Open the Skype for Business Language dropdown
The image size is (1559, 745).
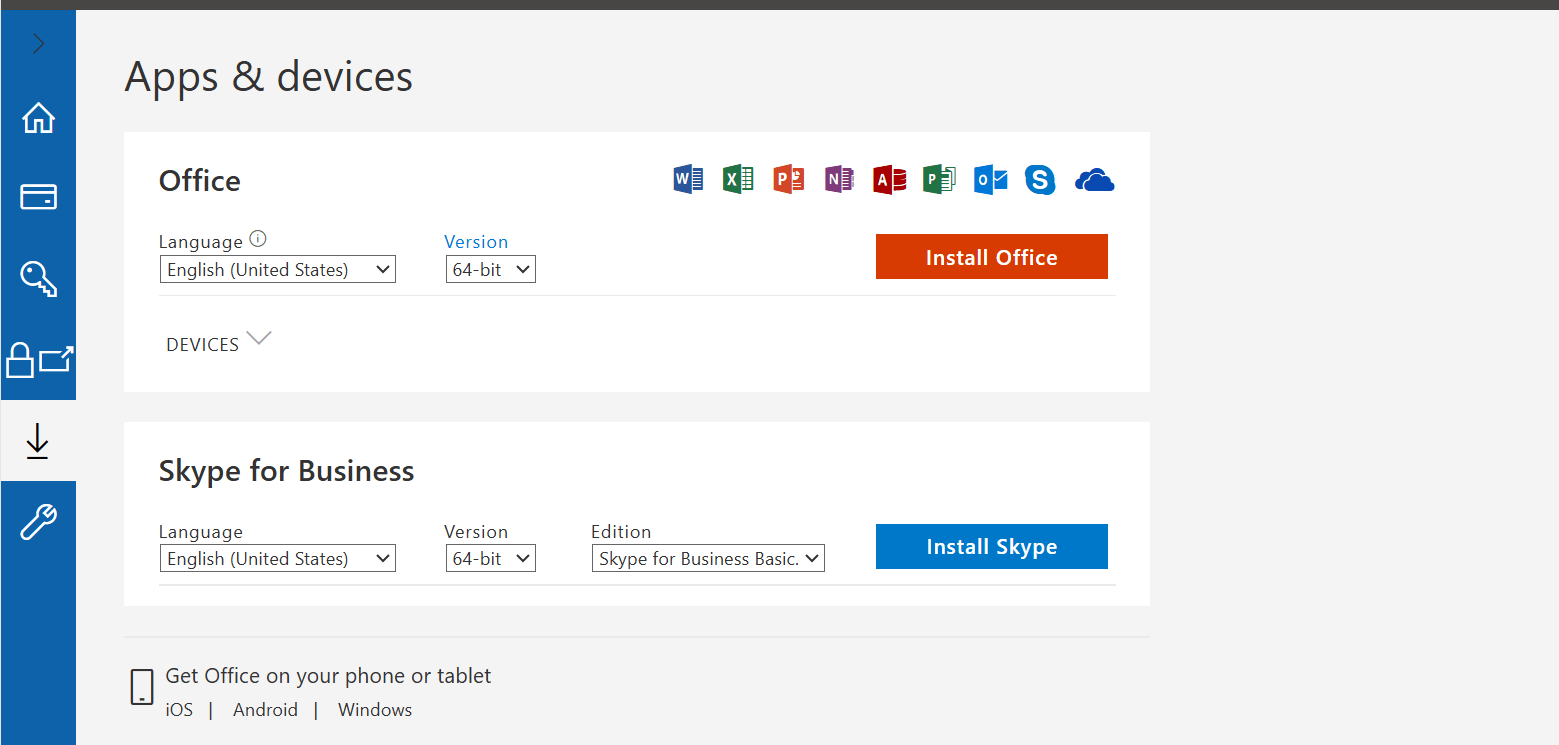278,559
